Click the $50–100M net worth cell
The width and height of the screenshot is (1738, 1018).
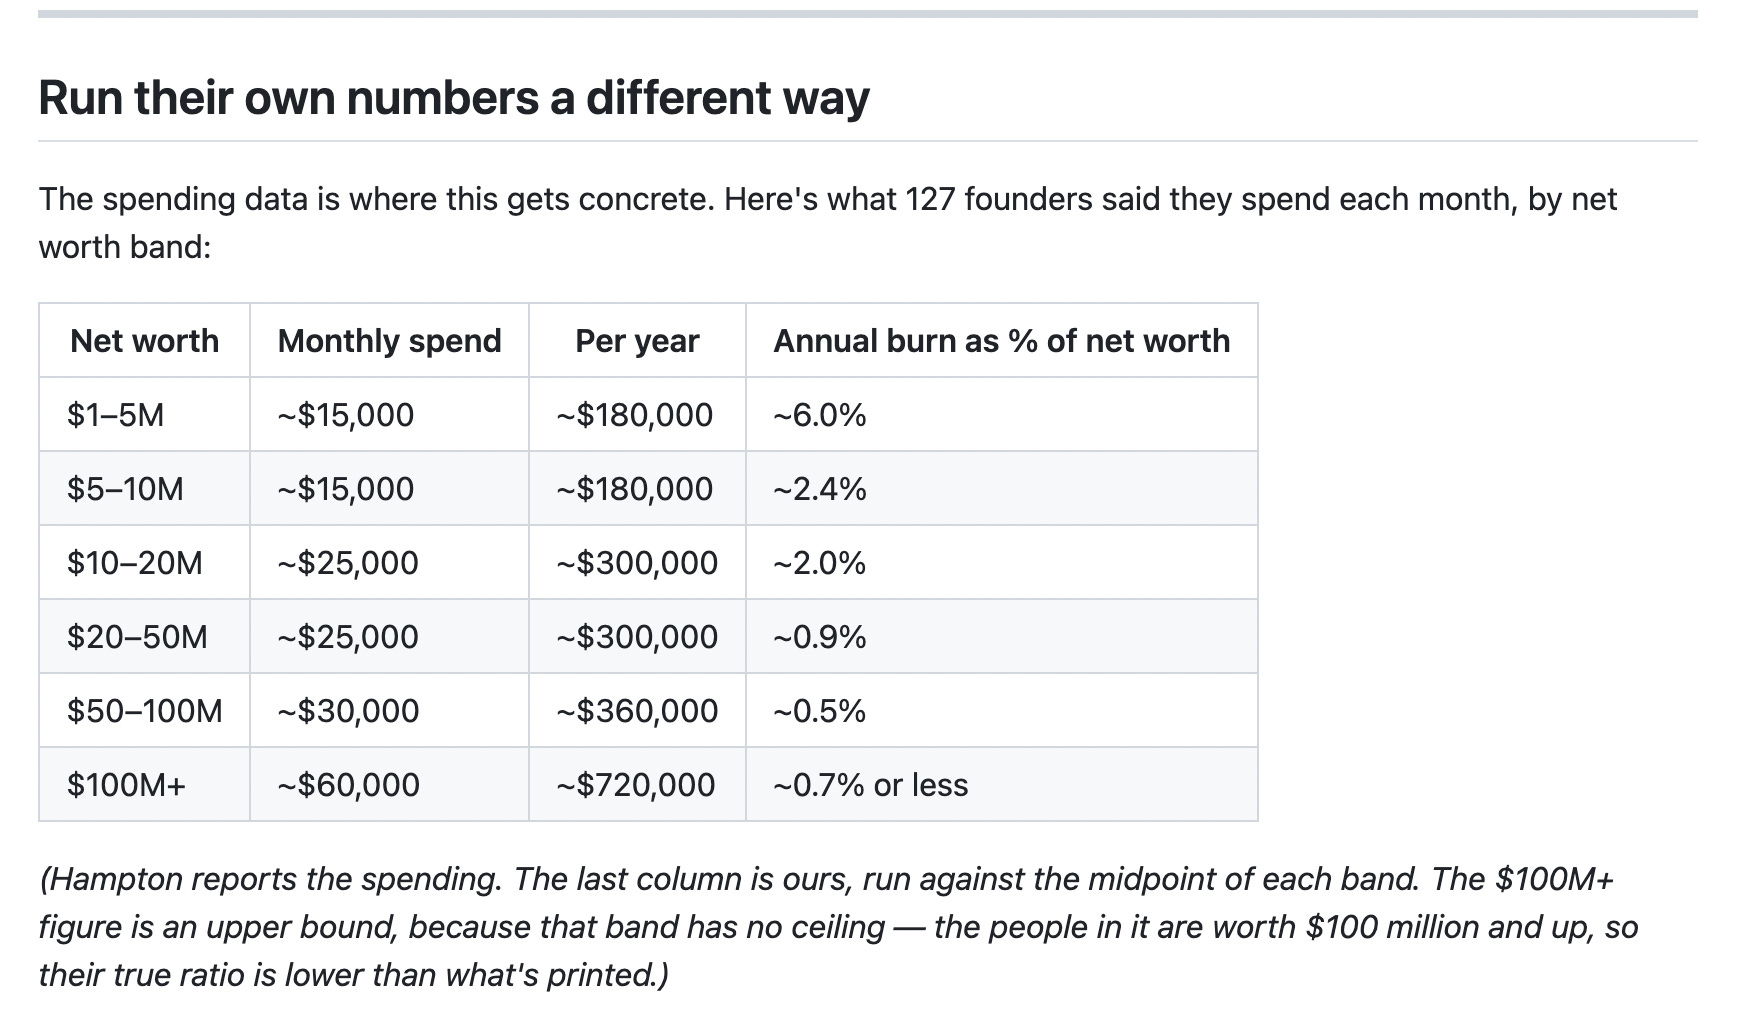[144, 710]
